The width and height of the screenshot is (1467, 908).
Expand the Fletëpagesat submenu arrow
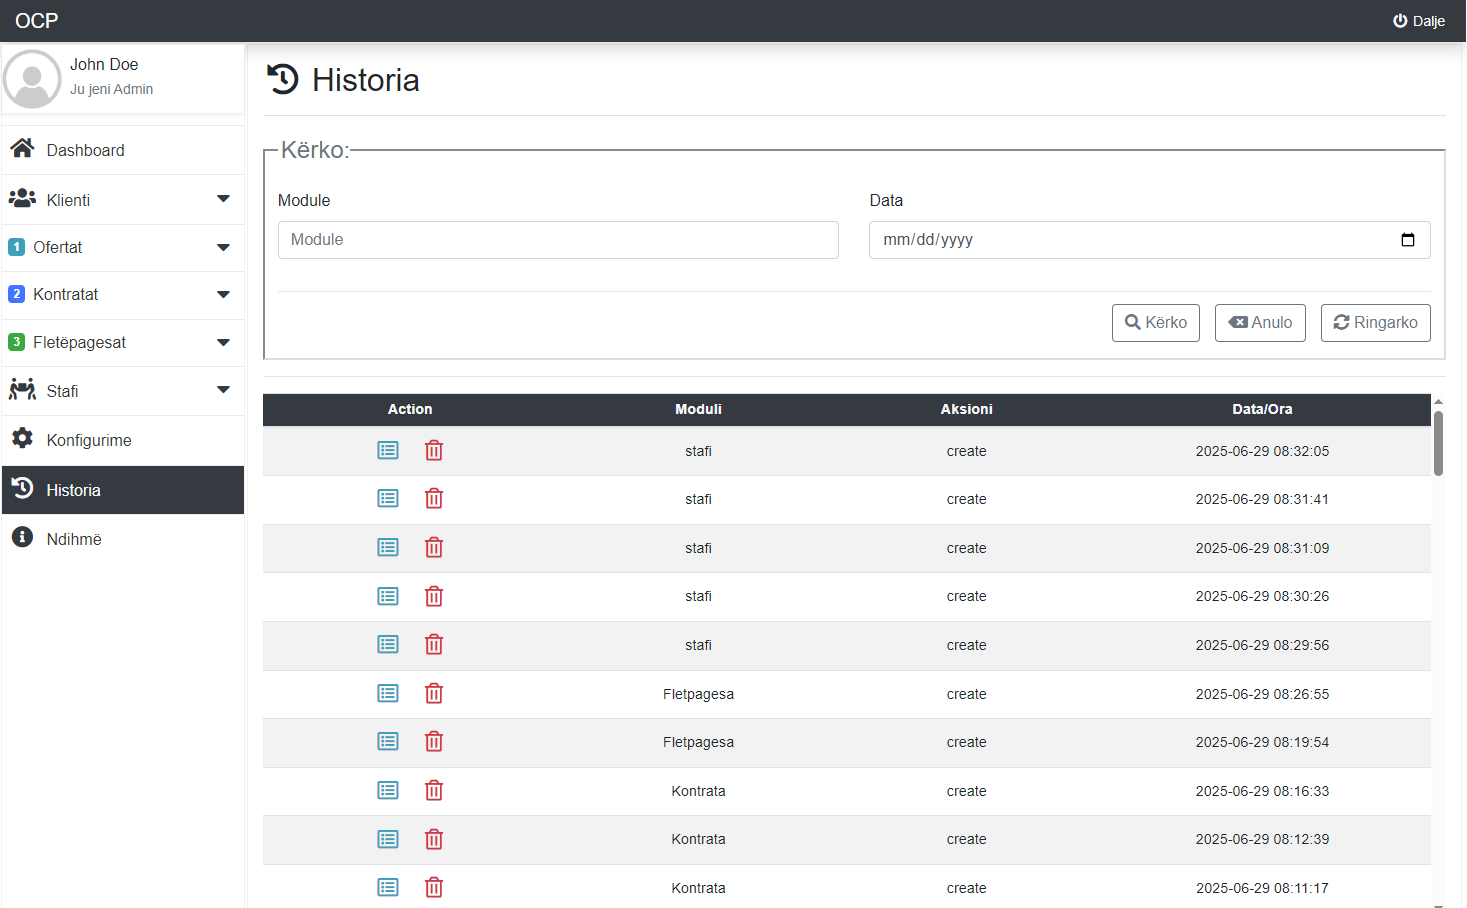(223, 342)
